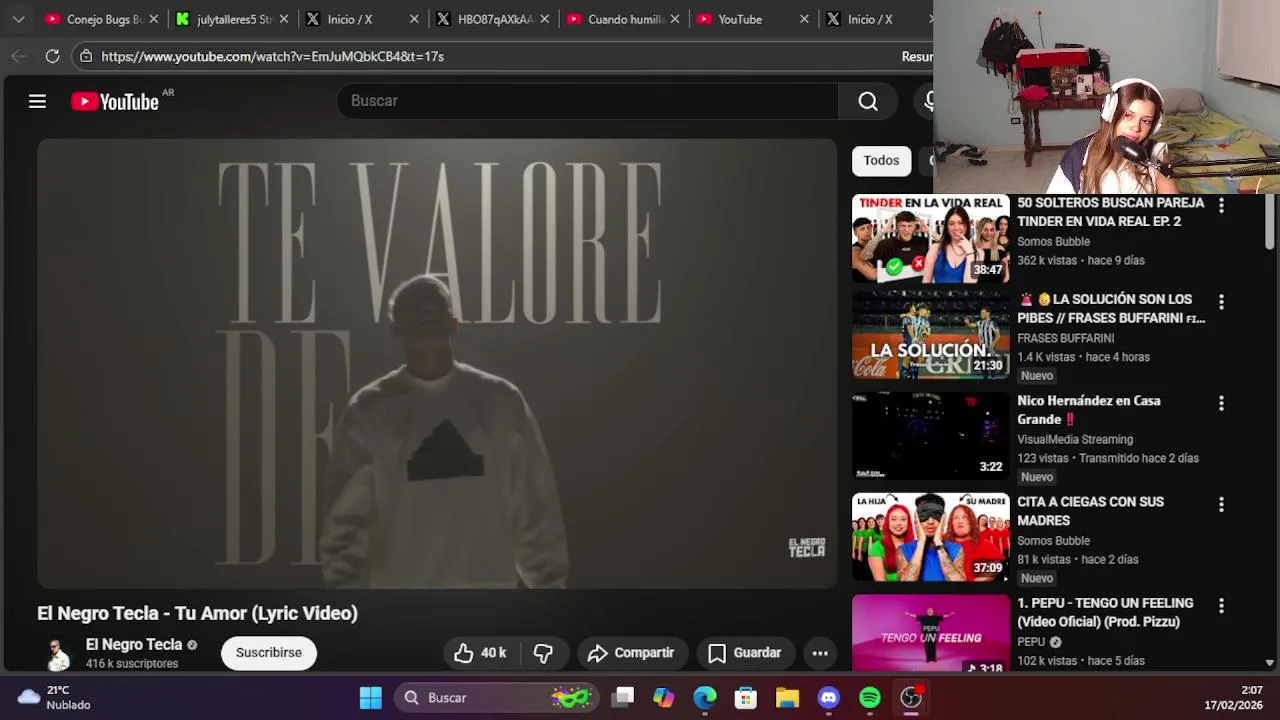Click the Compartir share button
The width and height of the screenshot is (1280, 720).
[x=631, y=653]
